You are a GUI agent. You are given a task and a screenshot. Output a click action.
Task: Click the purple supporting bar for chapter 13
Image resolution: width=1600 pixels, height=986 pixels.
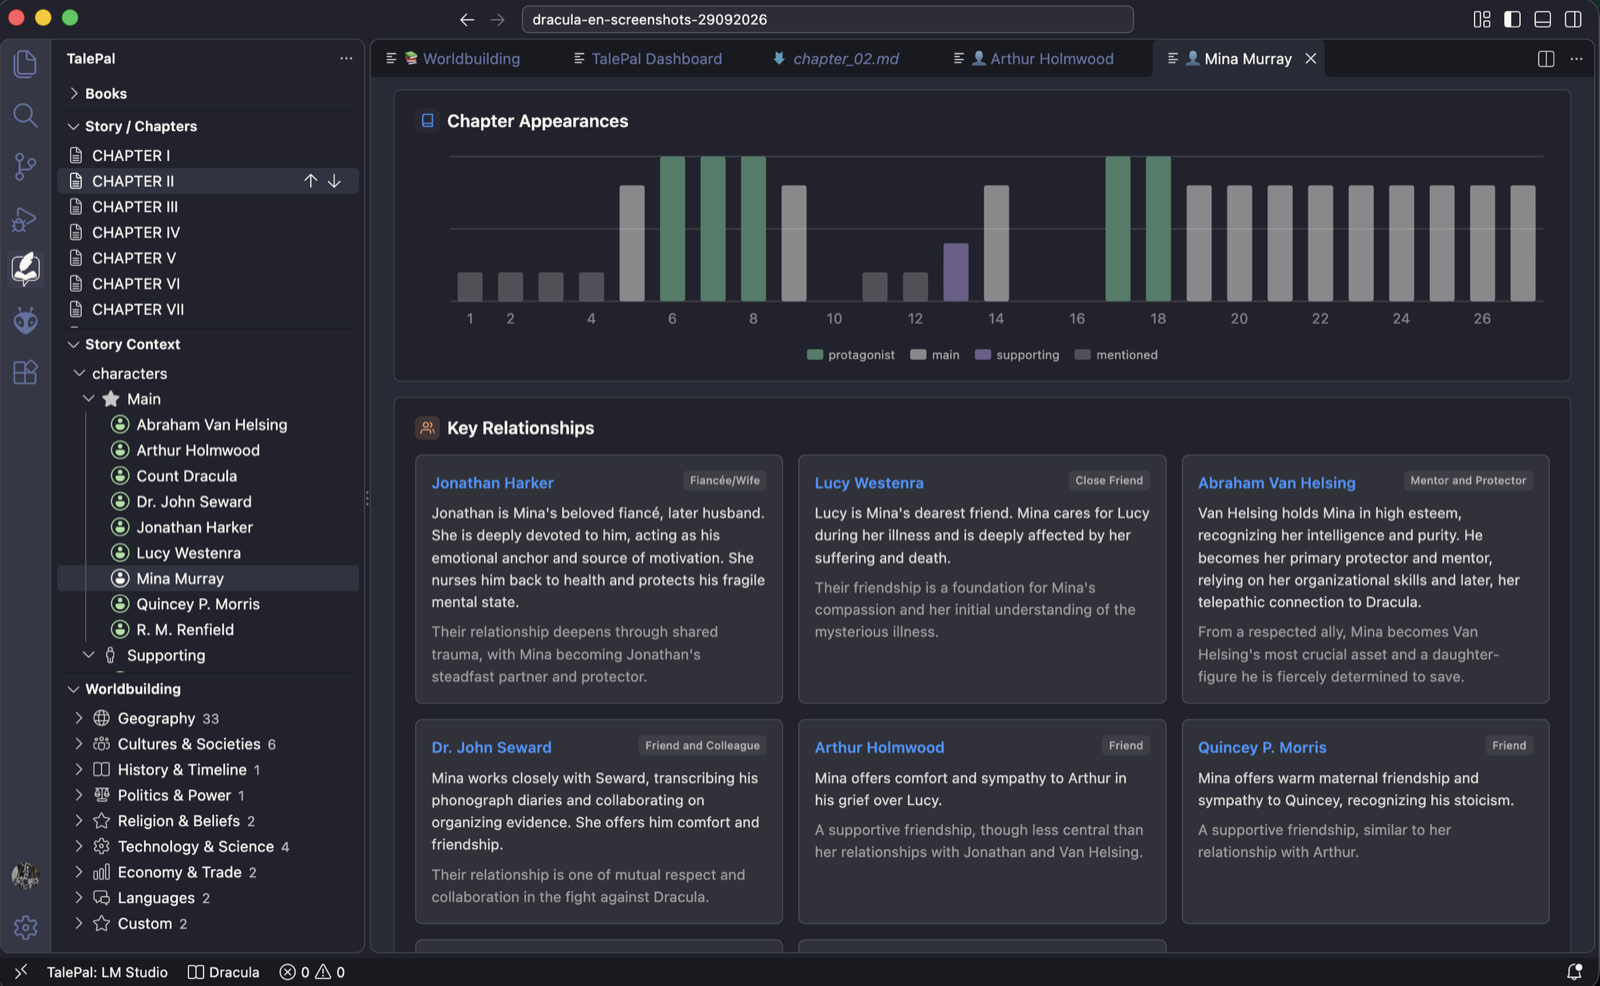(x=956, y=272)
